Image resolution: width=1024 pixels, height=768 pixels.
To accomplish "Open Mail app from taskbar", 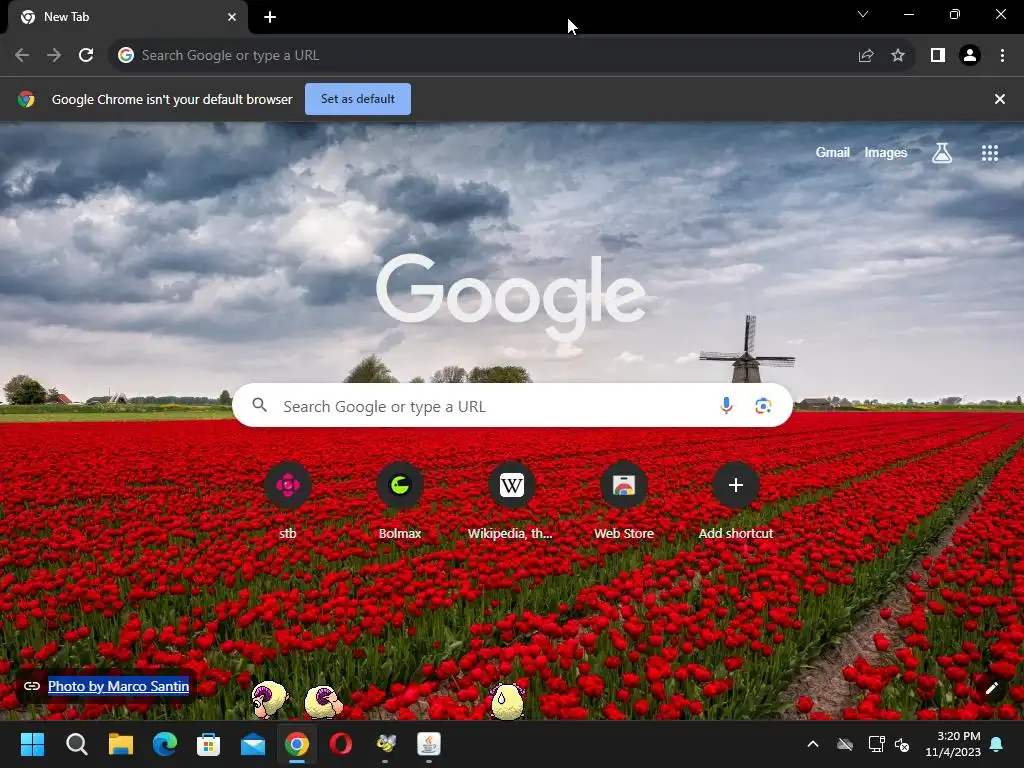I will [x=253, y=744].
